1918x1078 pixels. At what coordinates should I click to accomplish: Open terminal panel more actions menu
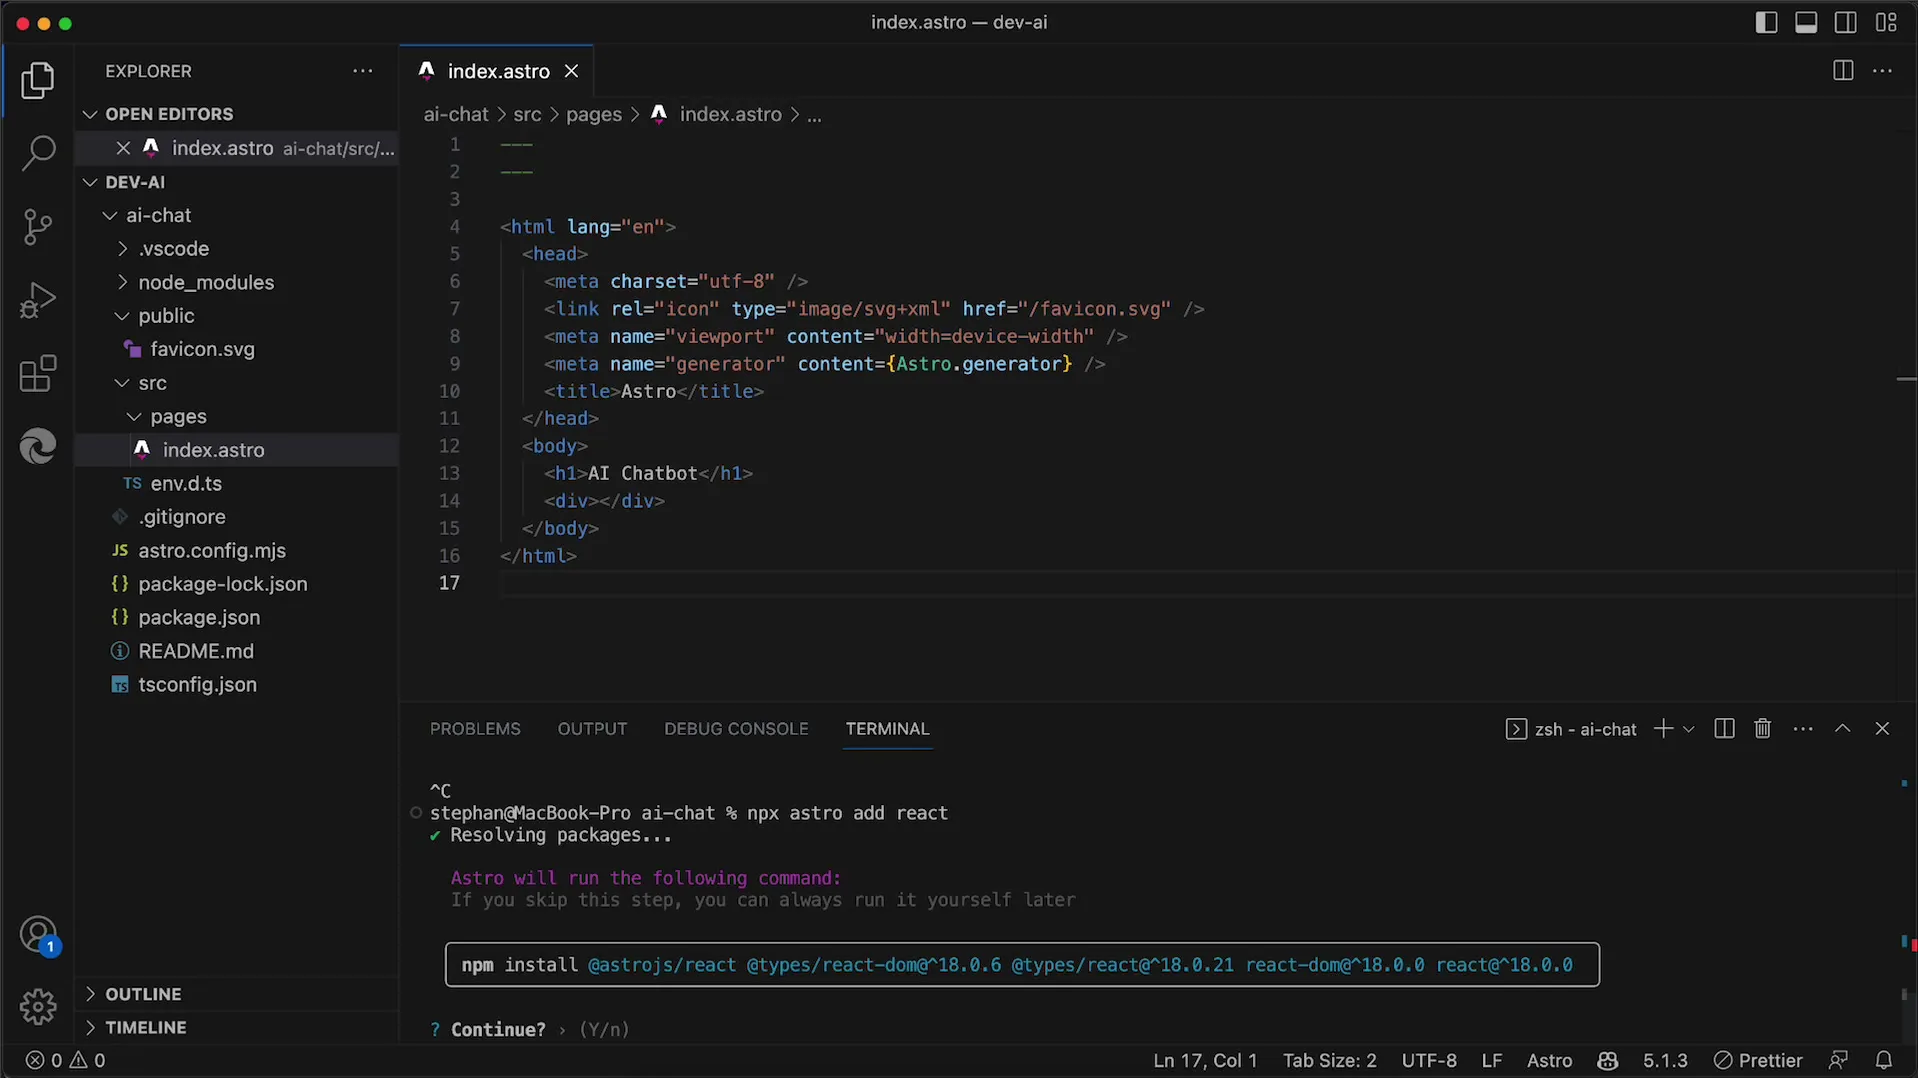(x=1803, y=729)
